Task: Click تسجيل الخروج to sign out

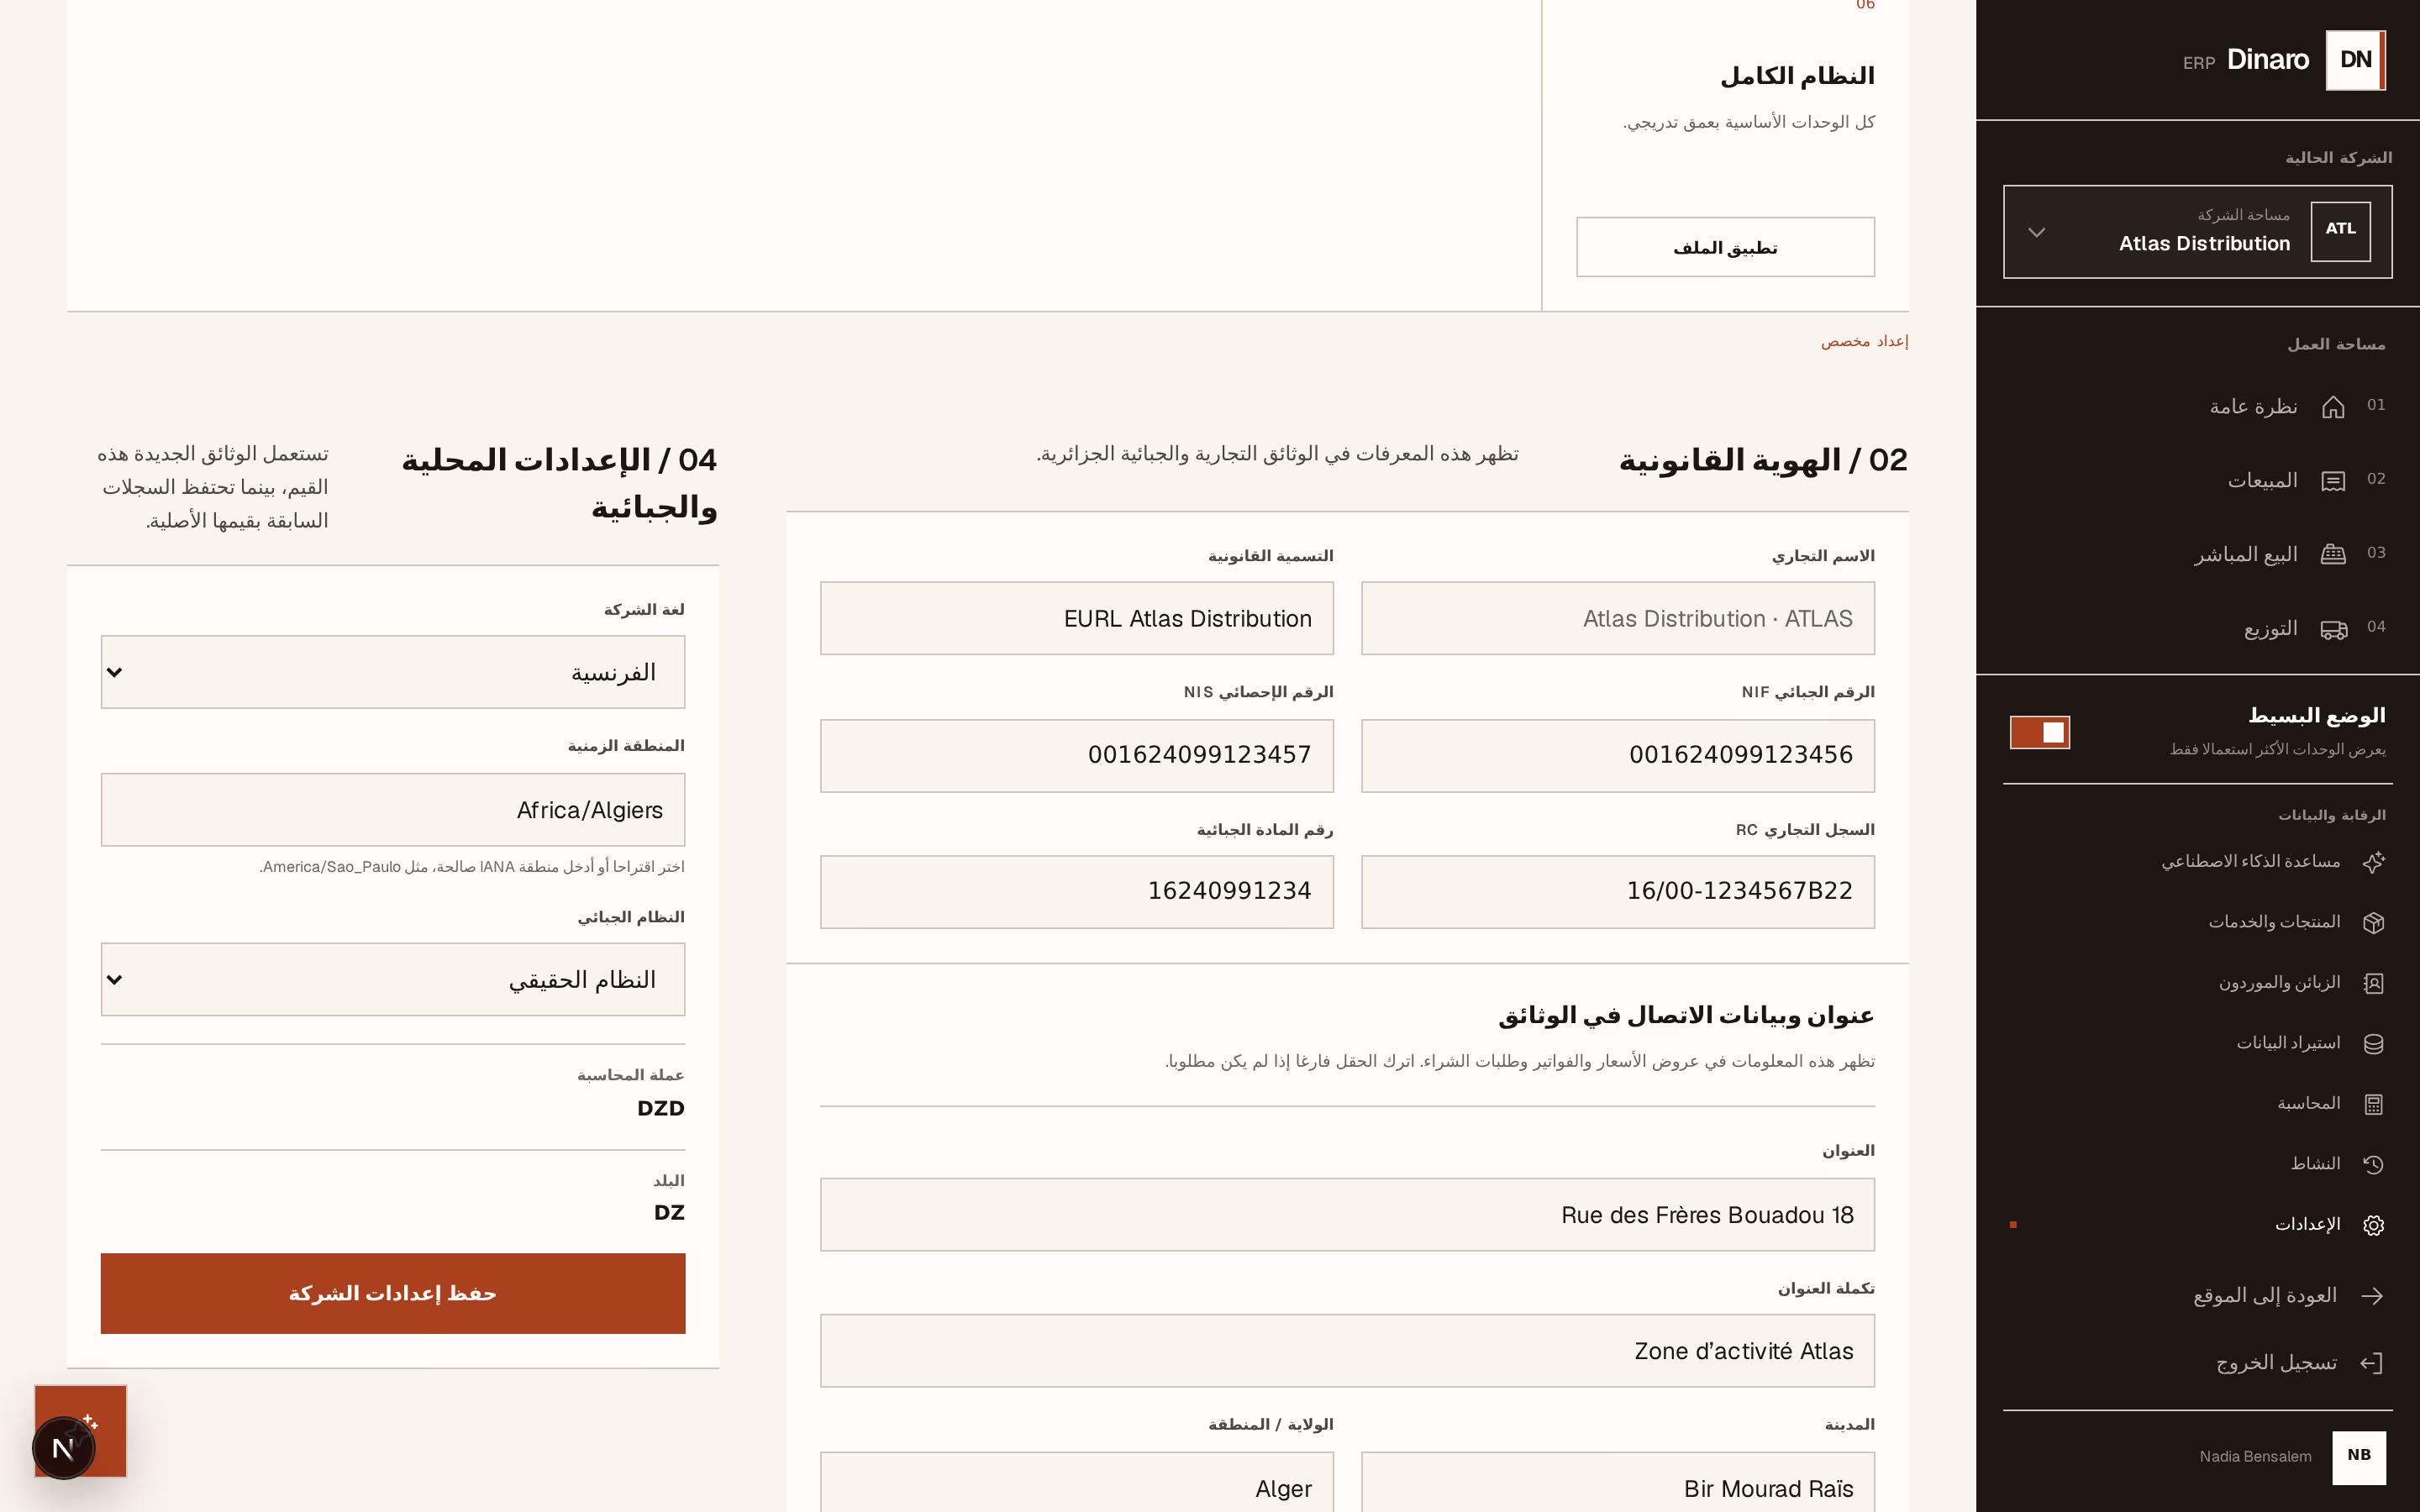Action: (x=2276, y=1363)
